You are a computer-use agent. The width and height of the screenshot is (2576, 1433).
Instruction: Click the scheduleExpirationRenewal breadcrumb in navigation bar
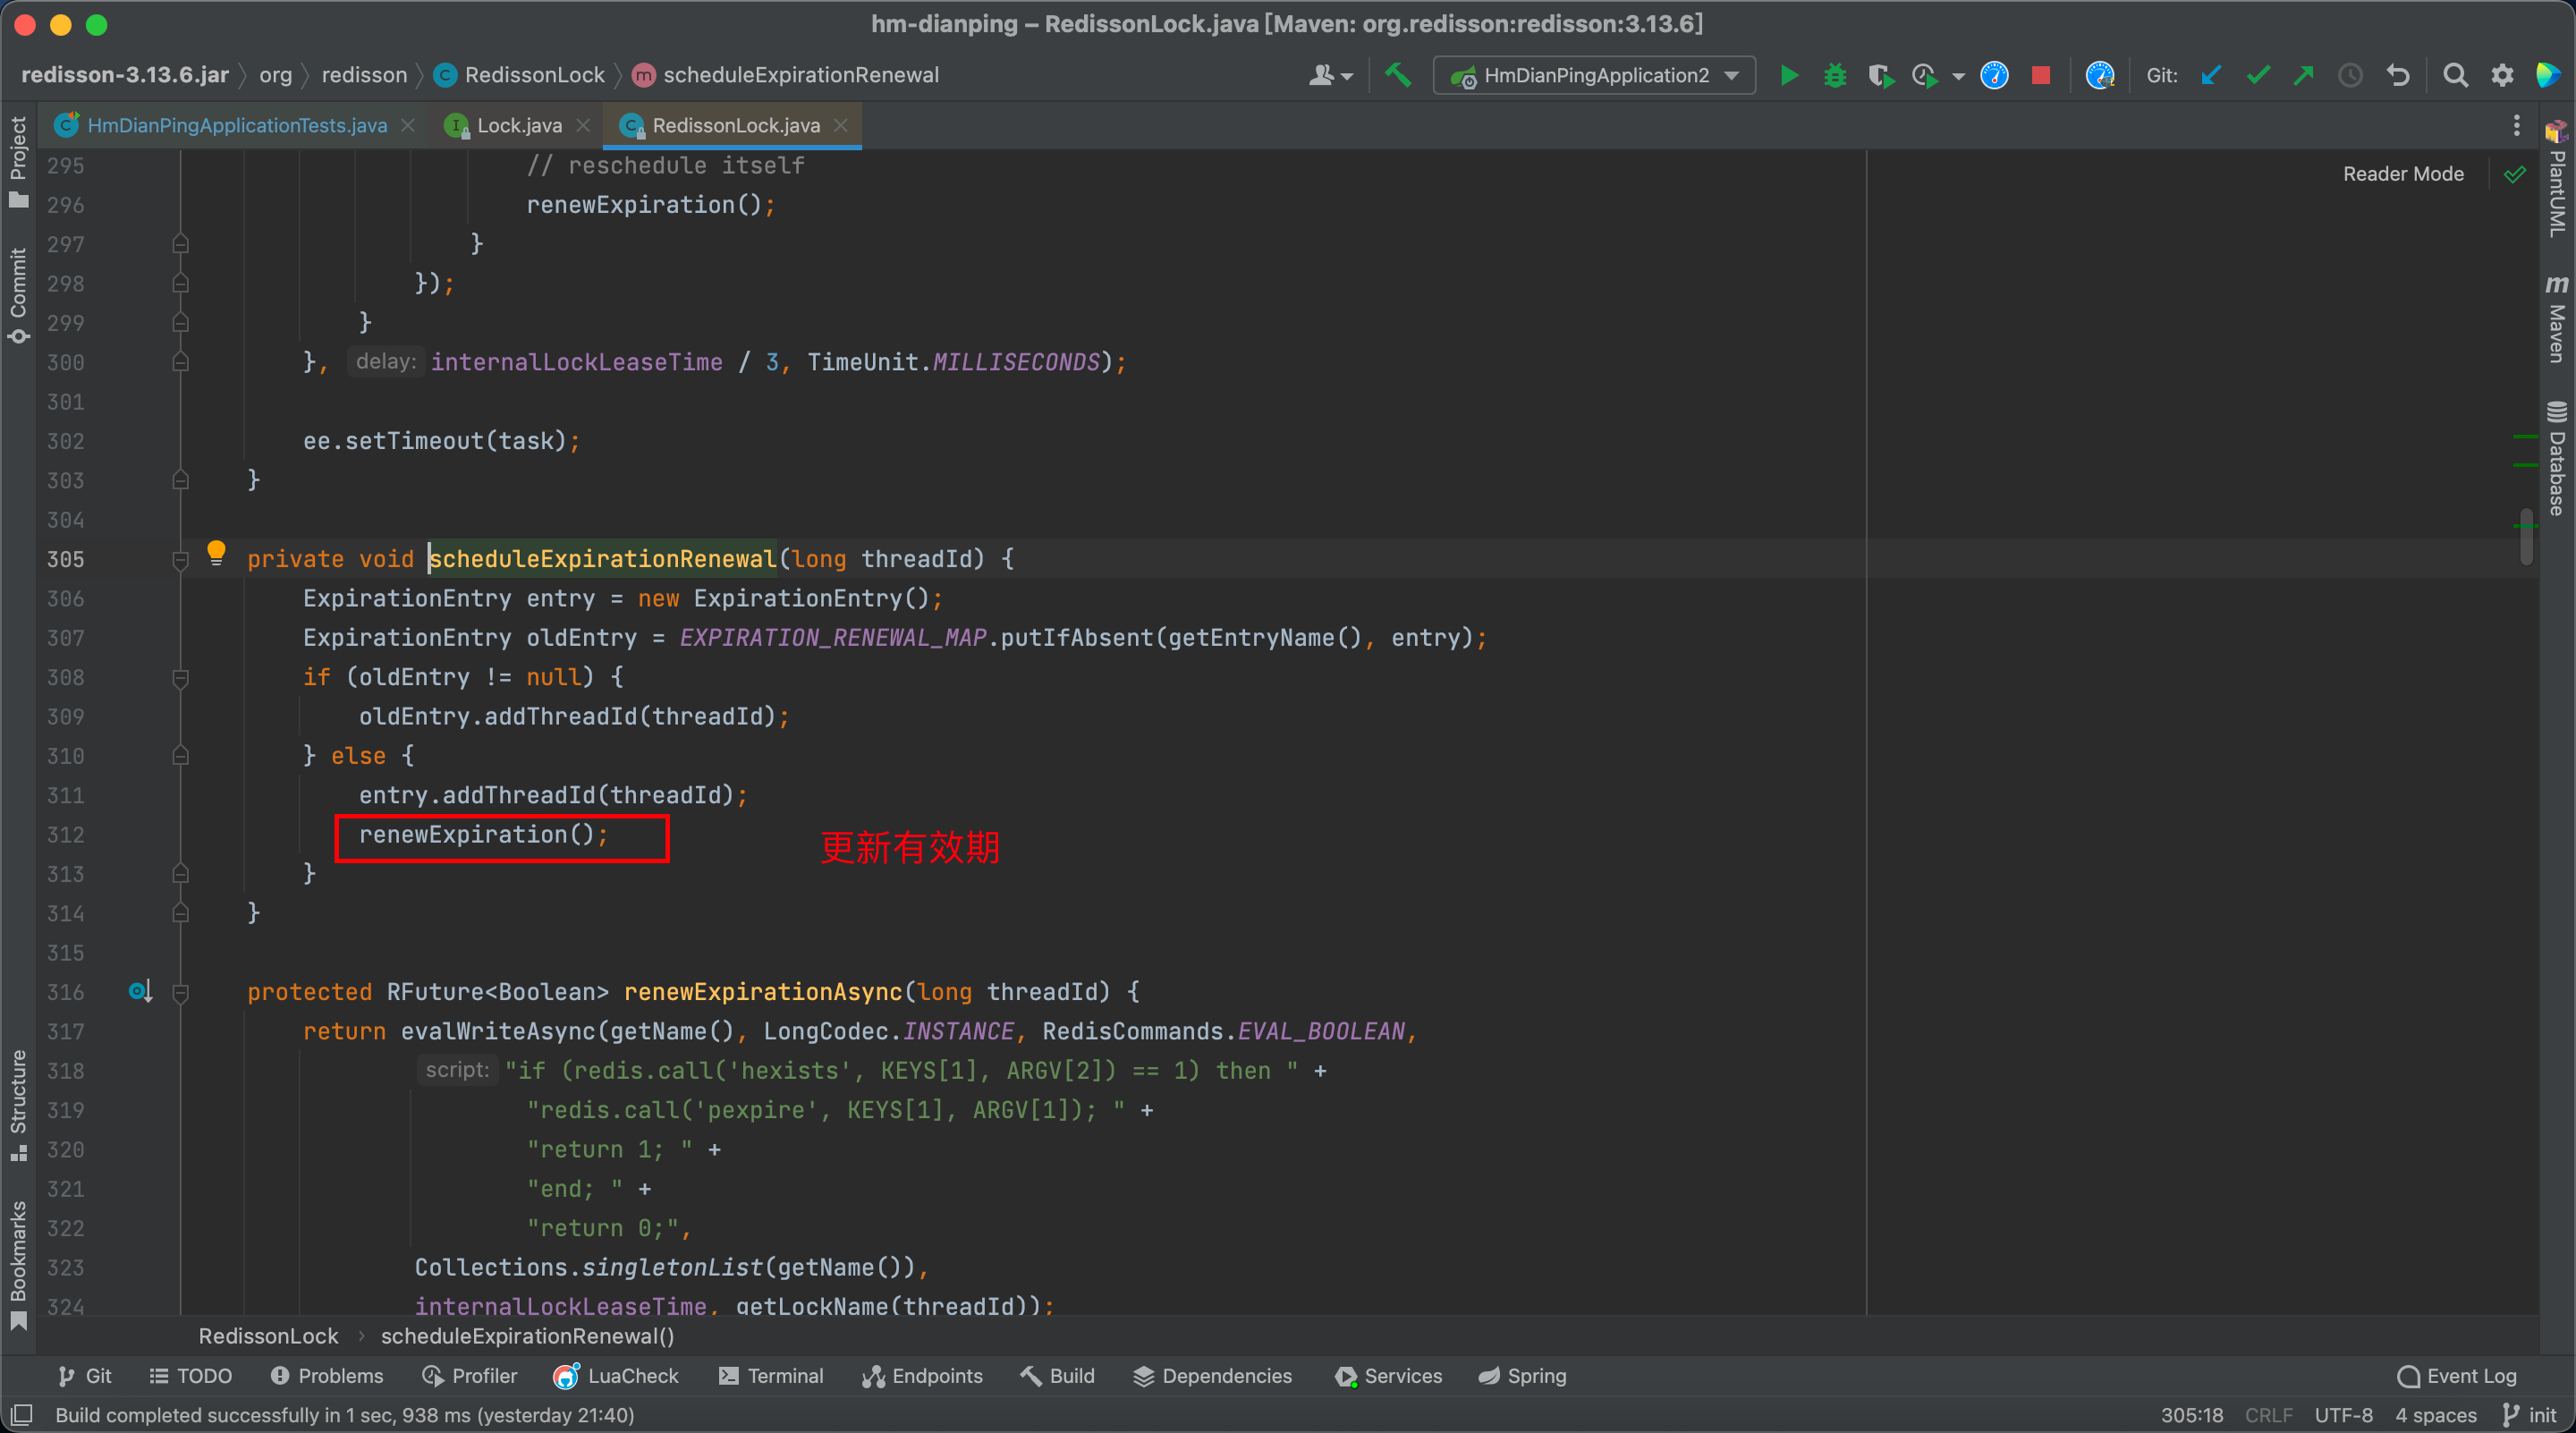coord(787,75)
